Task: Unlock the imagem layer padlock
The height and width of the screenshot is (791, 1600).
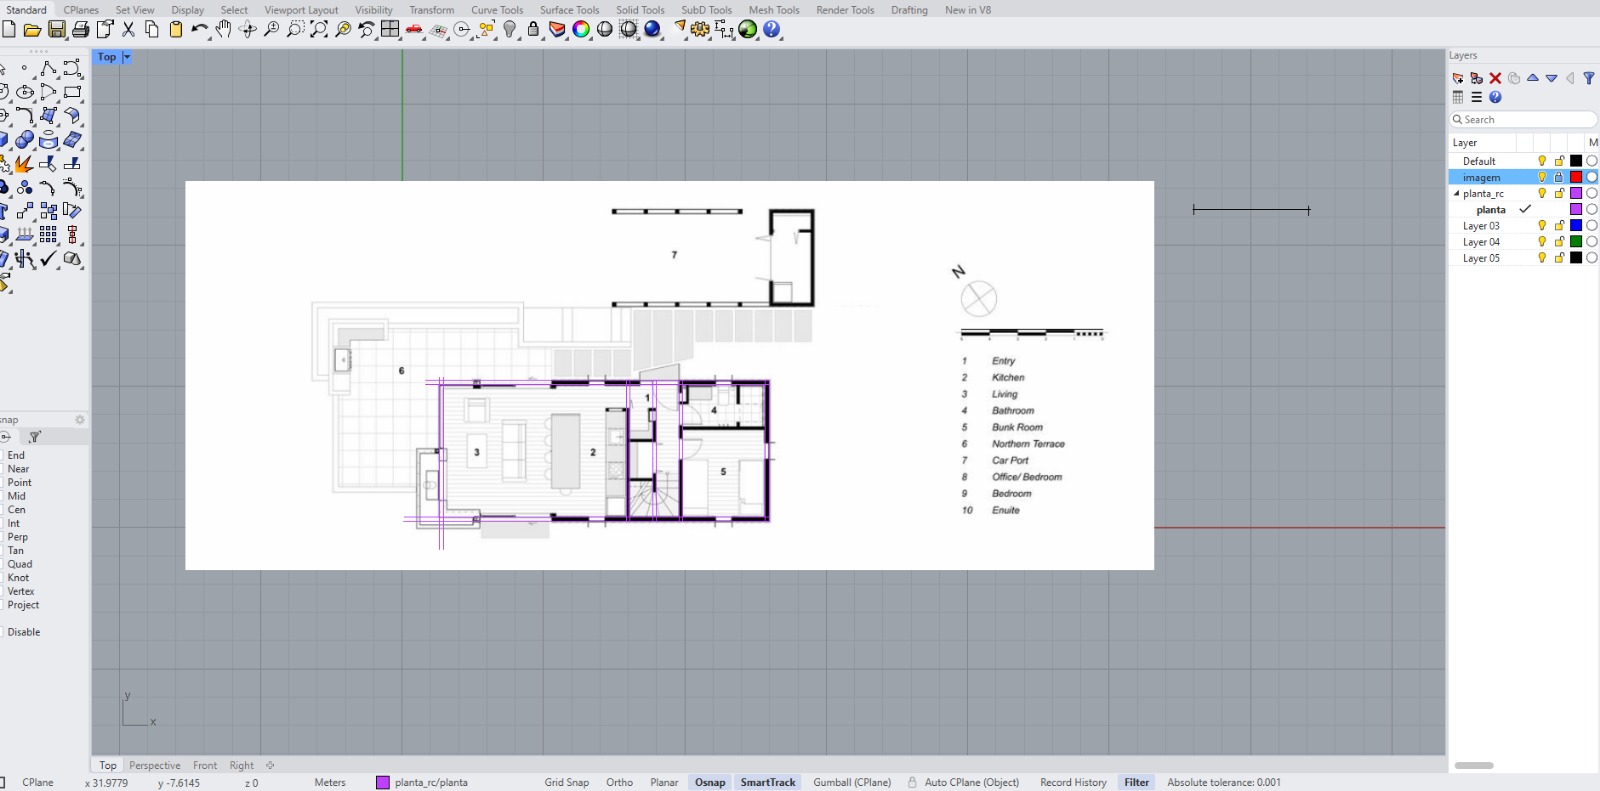Action: [x=1559, y=177]
